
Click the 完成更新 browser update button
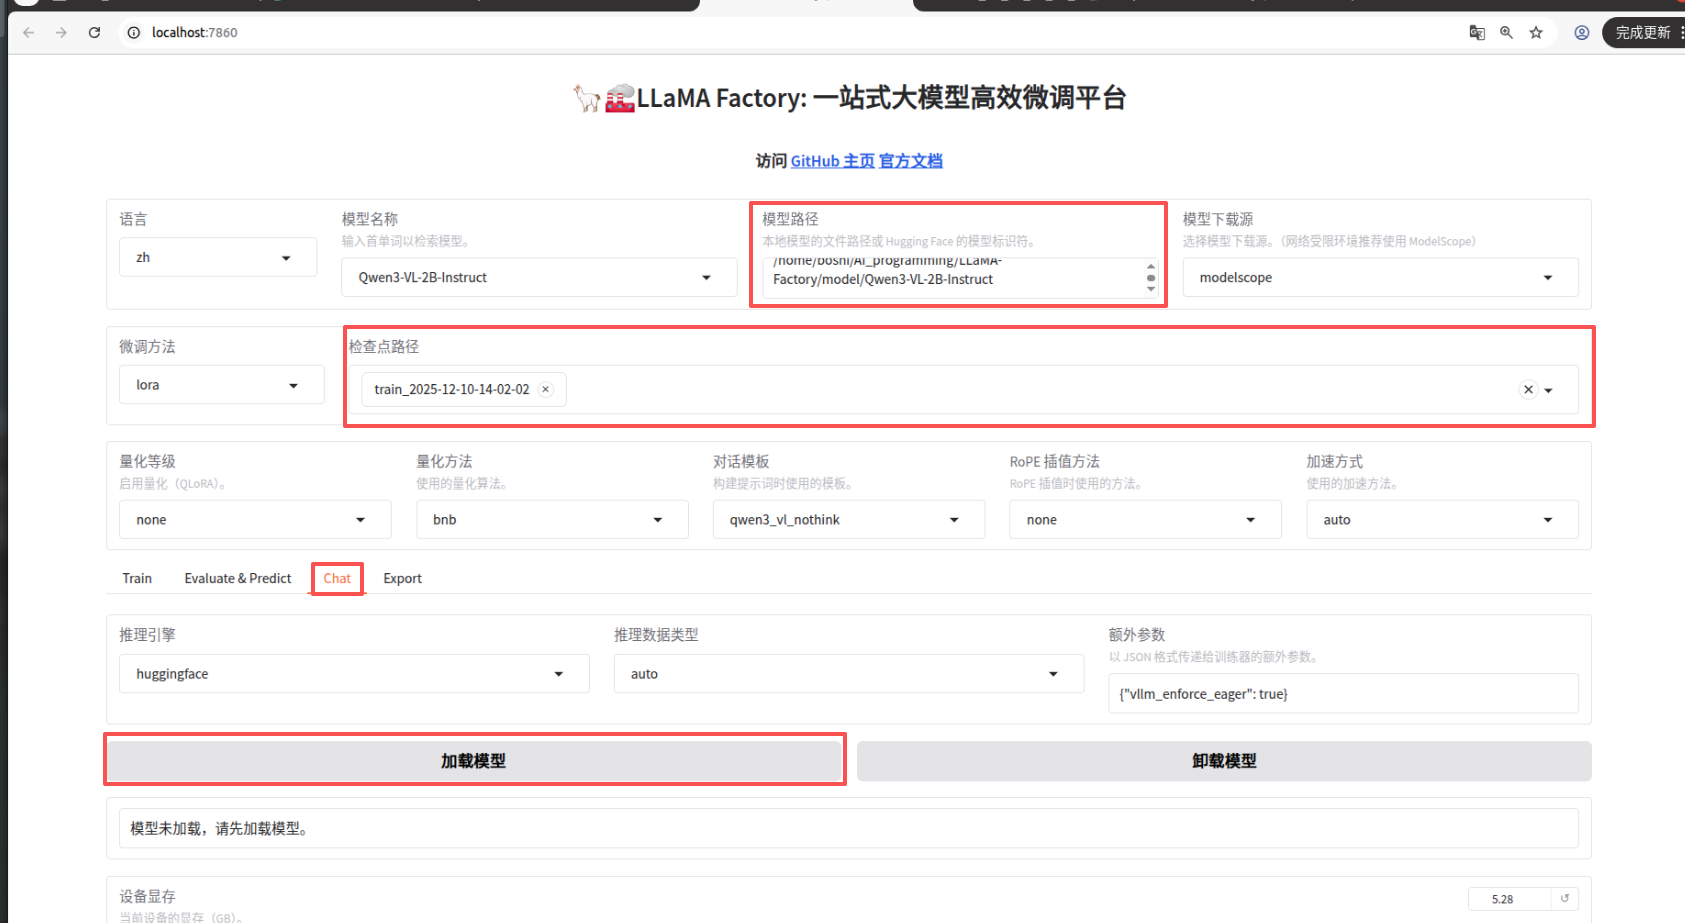point(1645,32)
